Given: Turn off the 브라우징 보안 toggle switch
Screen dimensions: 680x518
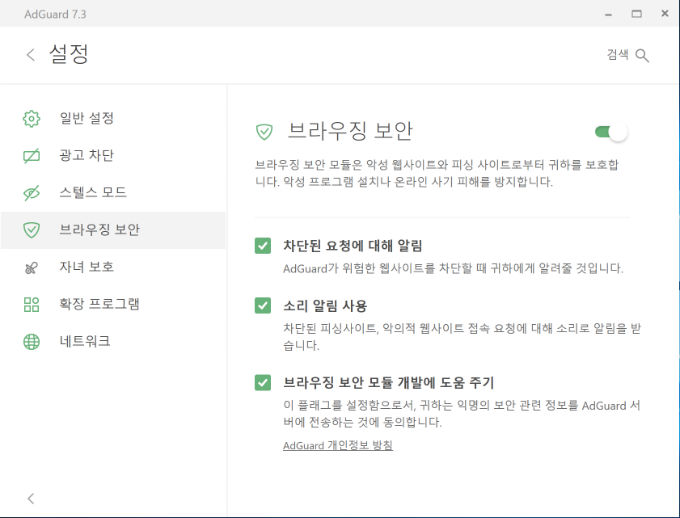Looking at the screenshot, I should [611, 132].
